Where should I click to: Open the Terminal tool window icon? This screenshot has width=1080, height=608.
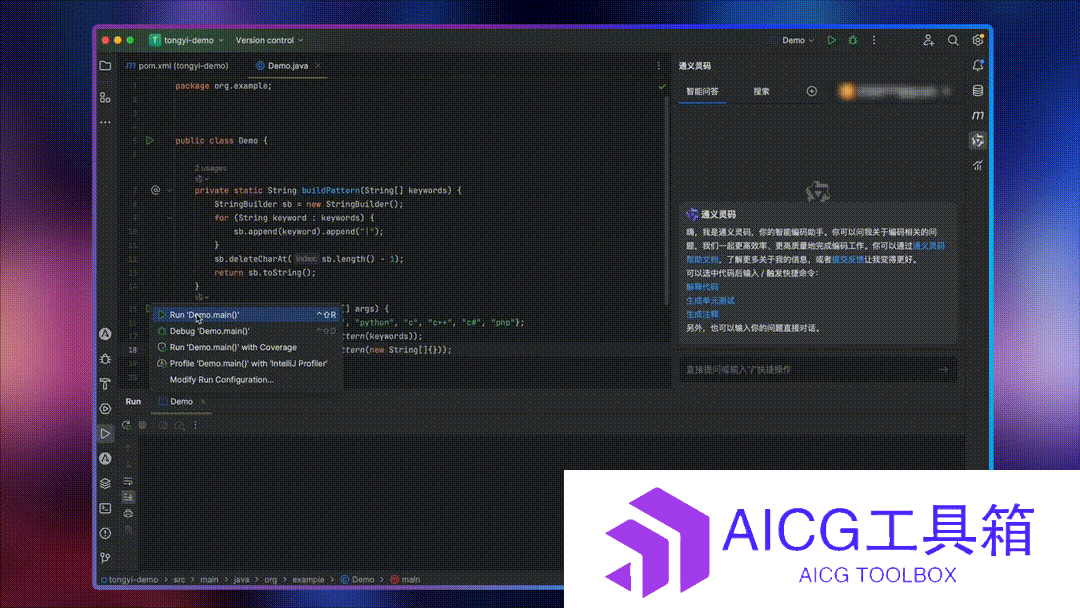[x=105, y=508]
